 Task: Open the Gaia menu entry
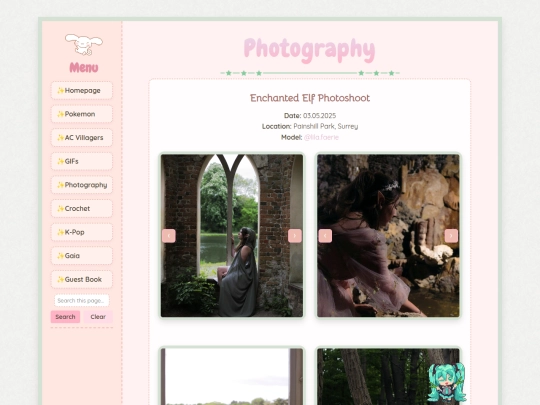pos(82,256)
